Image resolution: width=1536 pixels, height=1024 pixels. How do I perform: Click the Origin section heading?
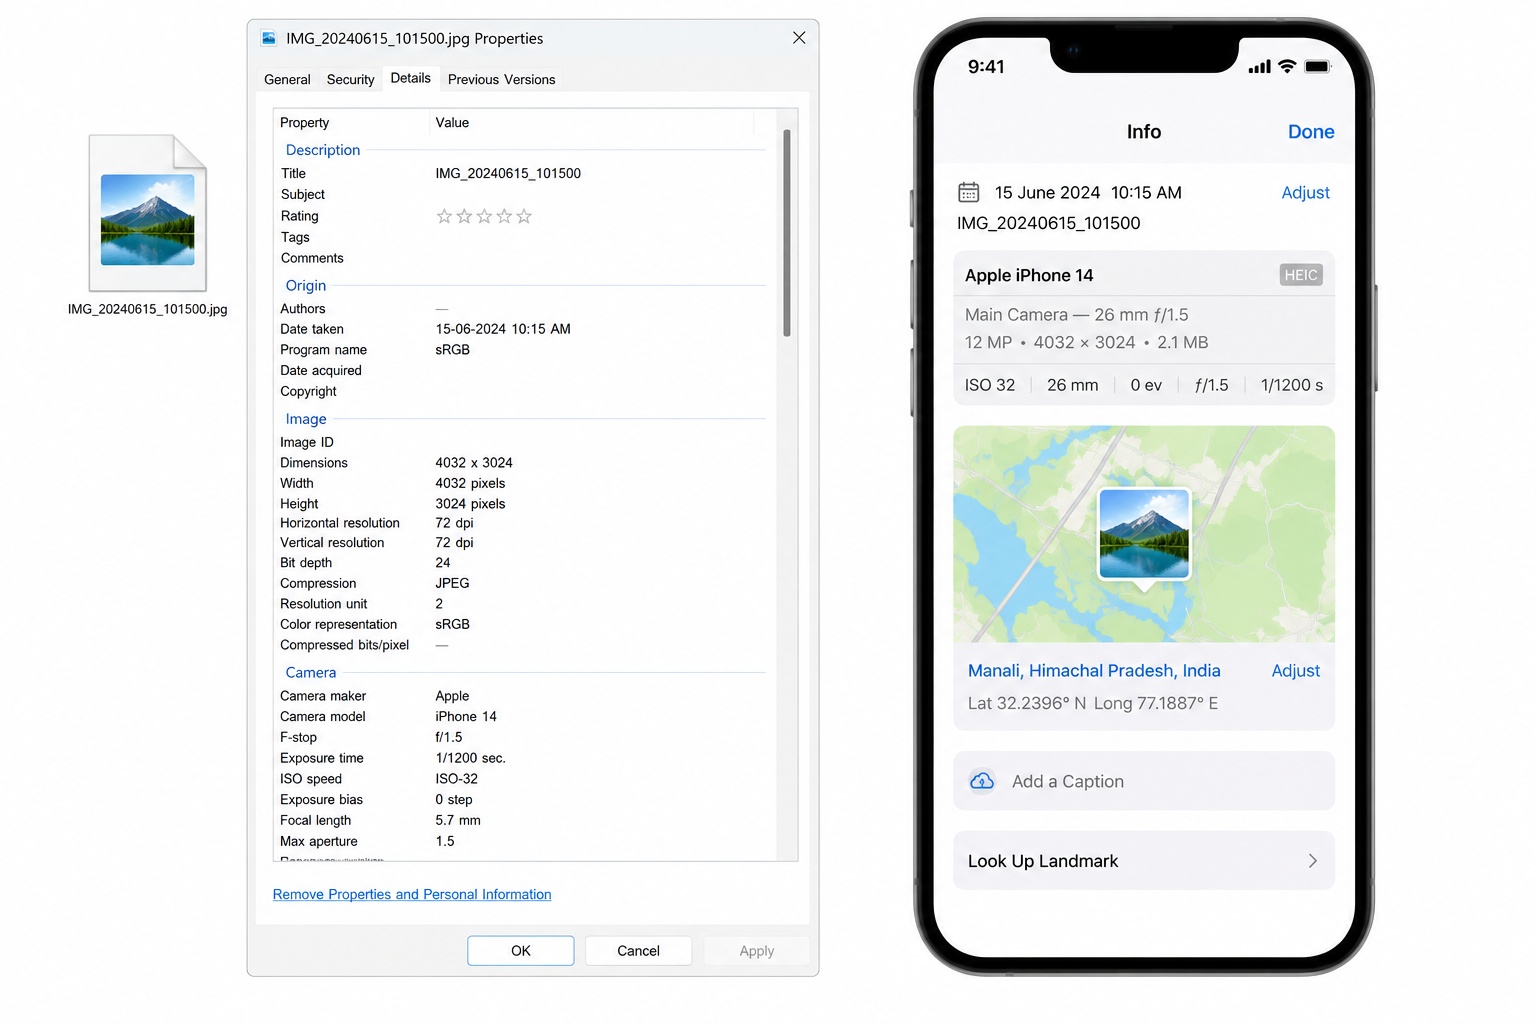tap(306, 285)
